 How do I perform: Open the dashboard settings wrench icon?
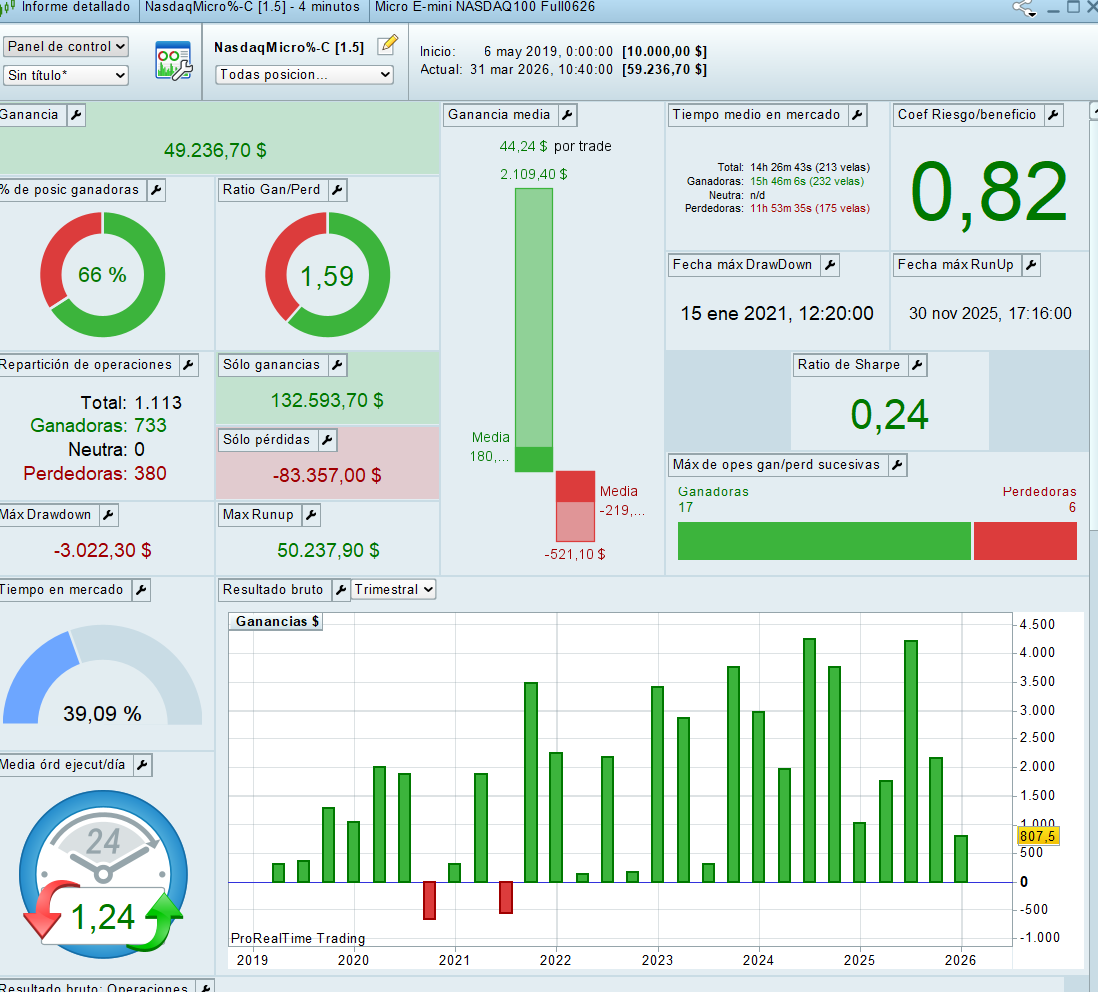(x=172, y=61)
